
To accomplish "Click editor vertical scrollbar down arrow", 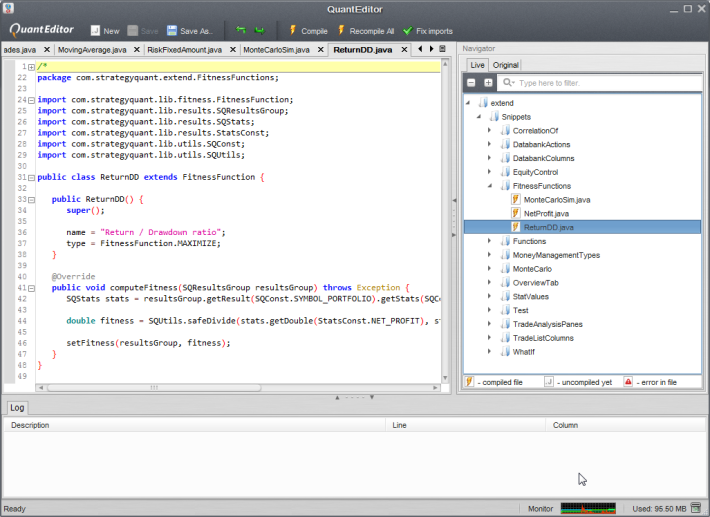I will tap(445, 378).
